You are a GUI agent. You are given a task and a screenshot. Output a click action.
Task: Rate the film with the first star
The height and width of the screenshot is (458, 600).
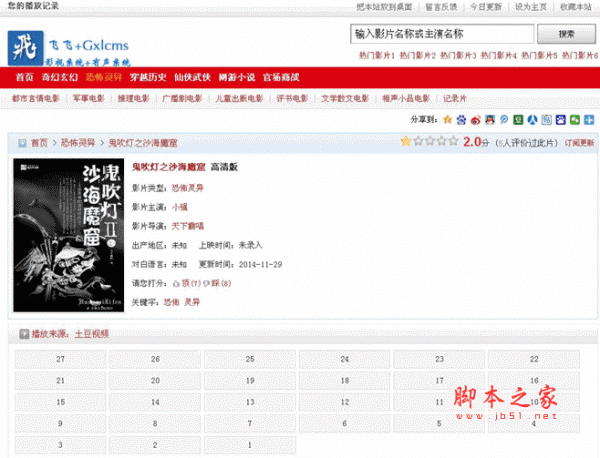click(406, 141)
